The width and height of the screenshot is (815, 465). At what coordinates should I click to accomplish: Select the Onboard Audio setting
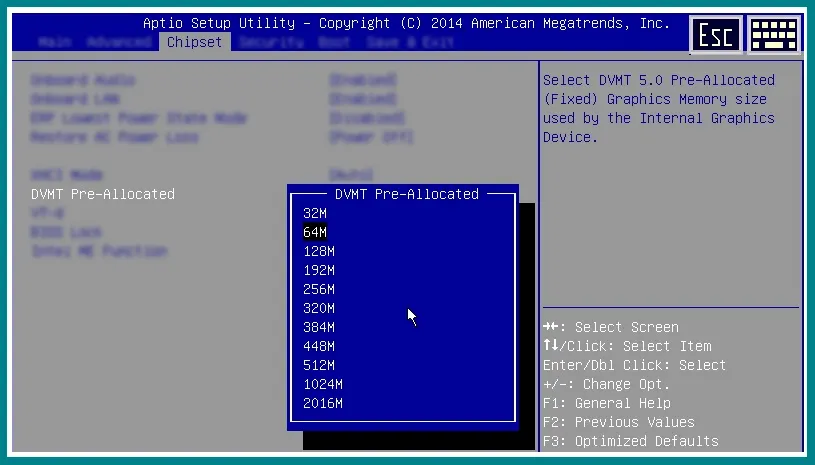tap(83, 80)
